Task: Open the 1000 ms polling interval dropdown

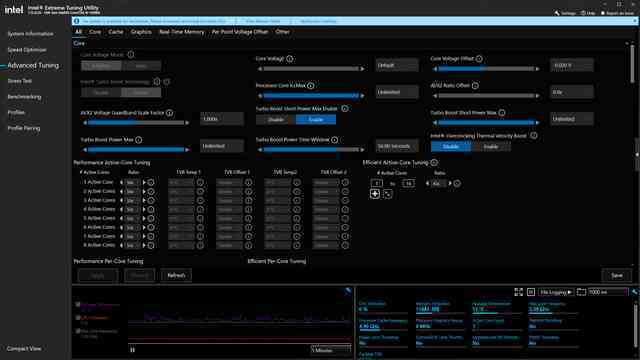Action: (608, 292)
